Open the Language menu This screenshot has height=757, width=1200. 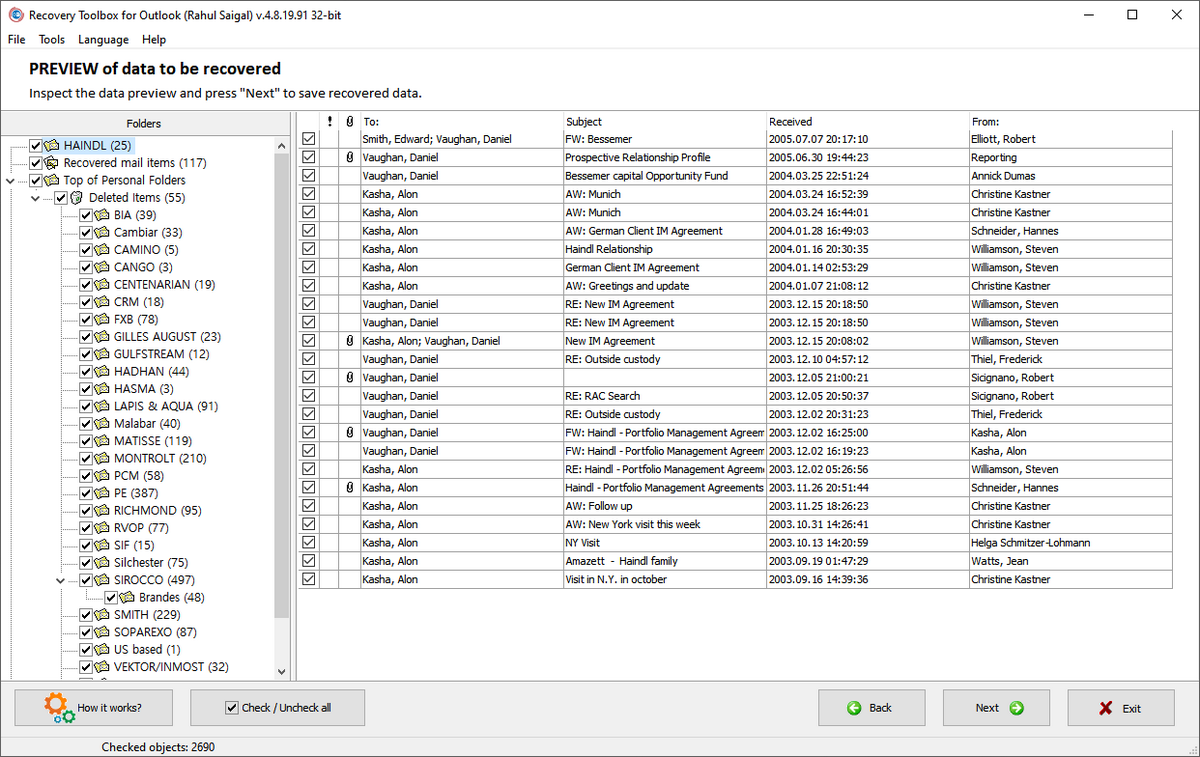click(103, 39)
